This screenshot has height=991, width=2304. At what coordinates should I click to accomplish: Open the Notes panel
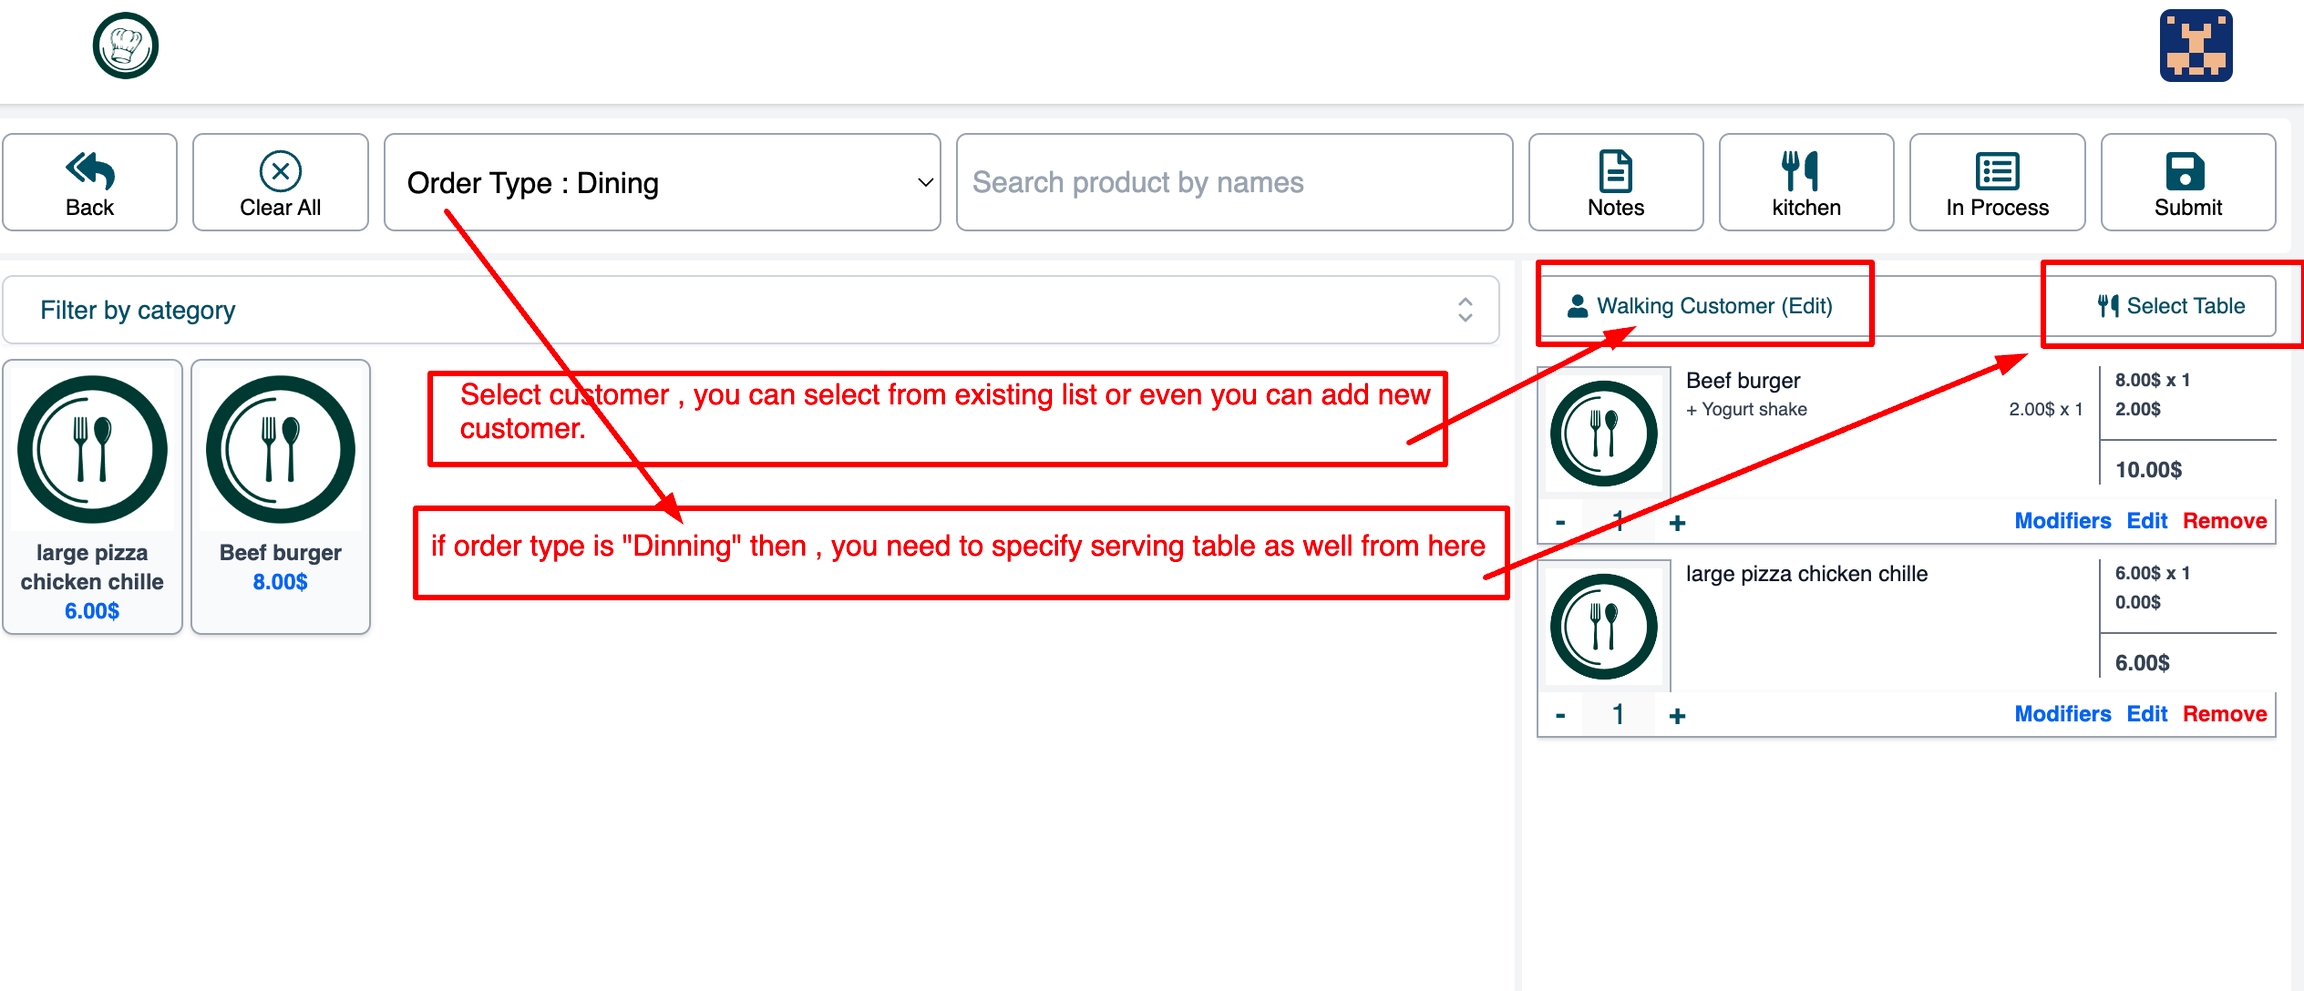1615,183
